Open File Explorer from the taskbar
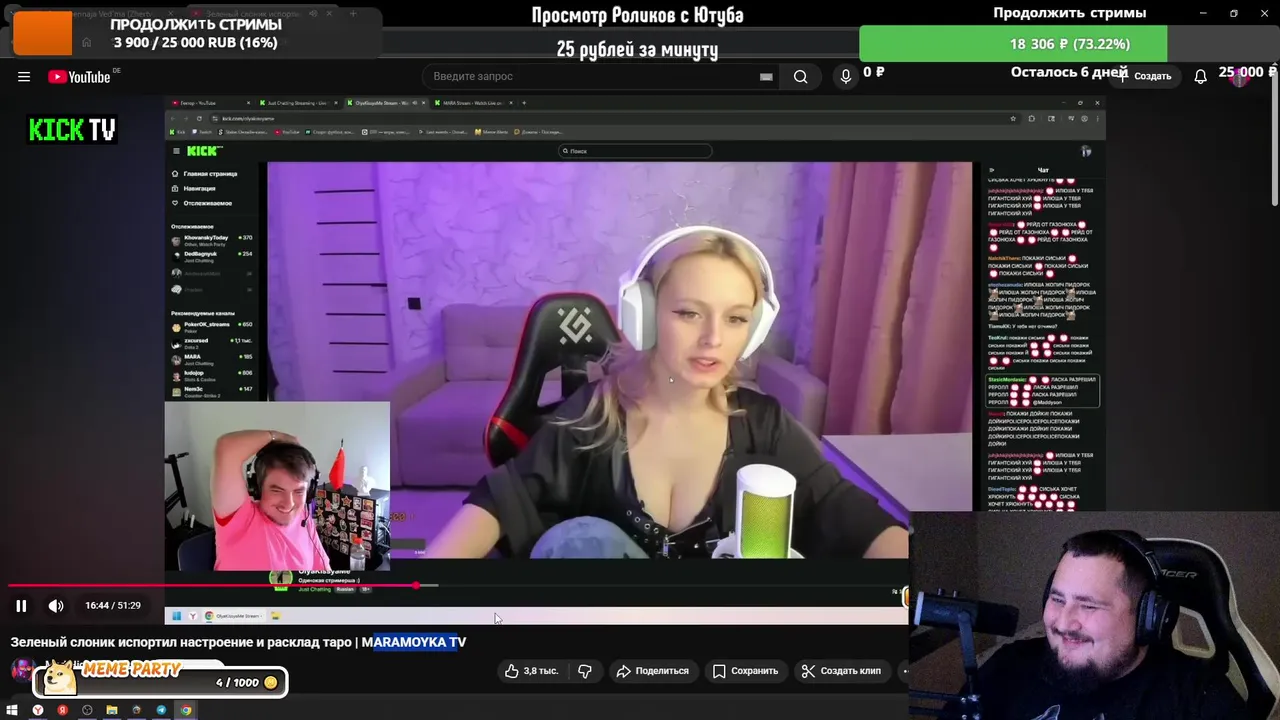Viewport: 1280px width, 720px height. [x=112, y=710]
